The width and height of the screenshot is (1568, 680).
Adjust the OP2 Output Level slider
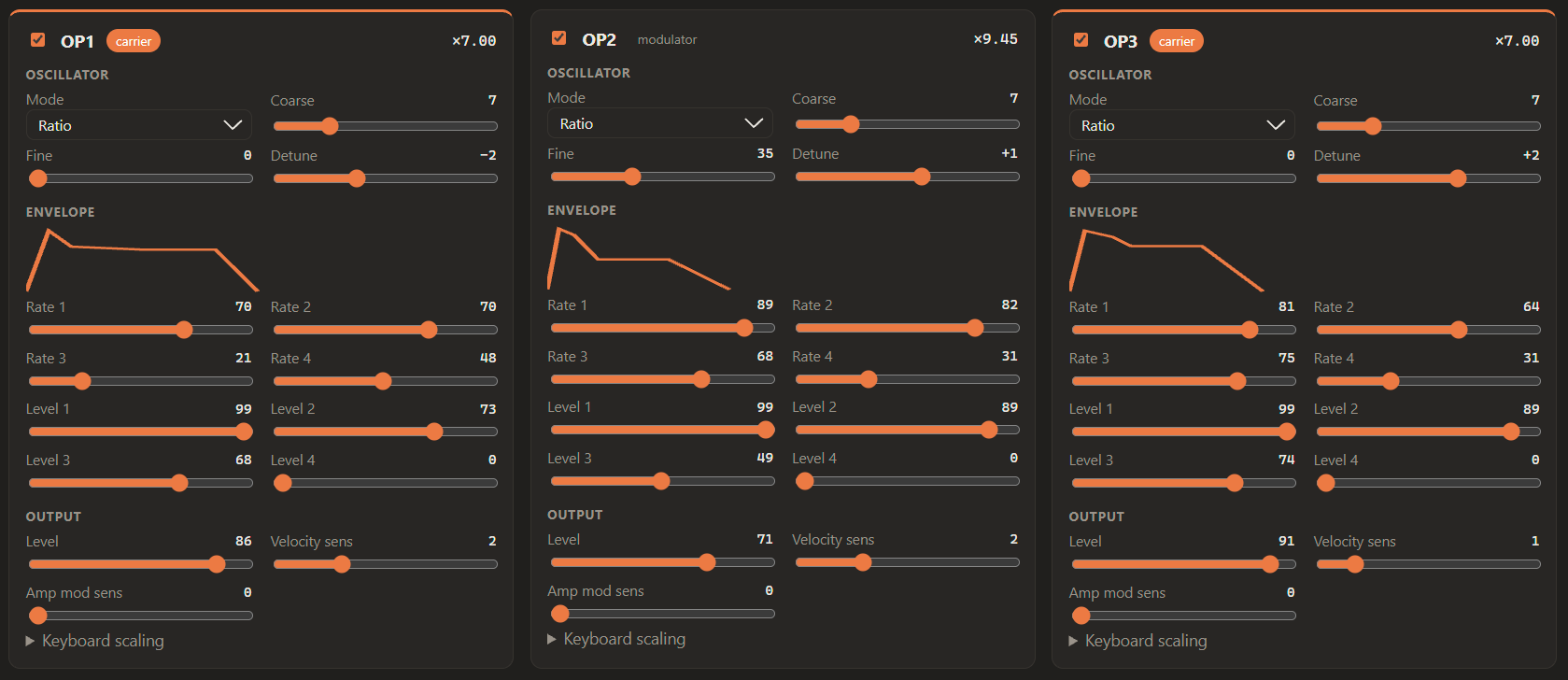click(662, 561)
